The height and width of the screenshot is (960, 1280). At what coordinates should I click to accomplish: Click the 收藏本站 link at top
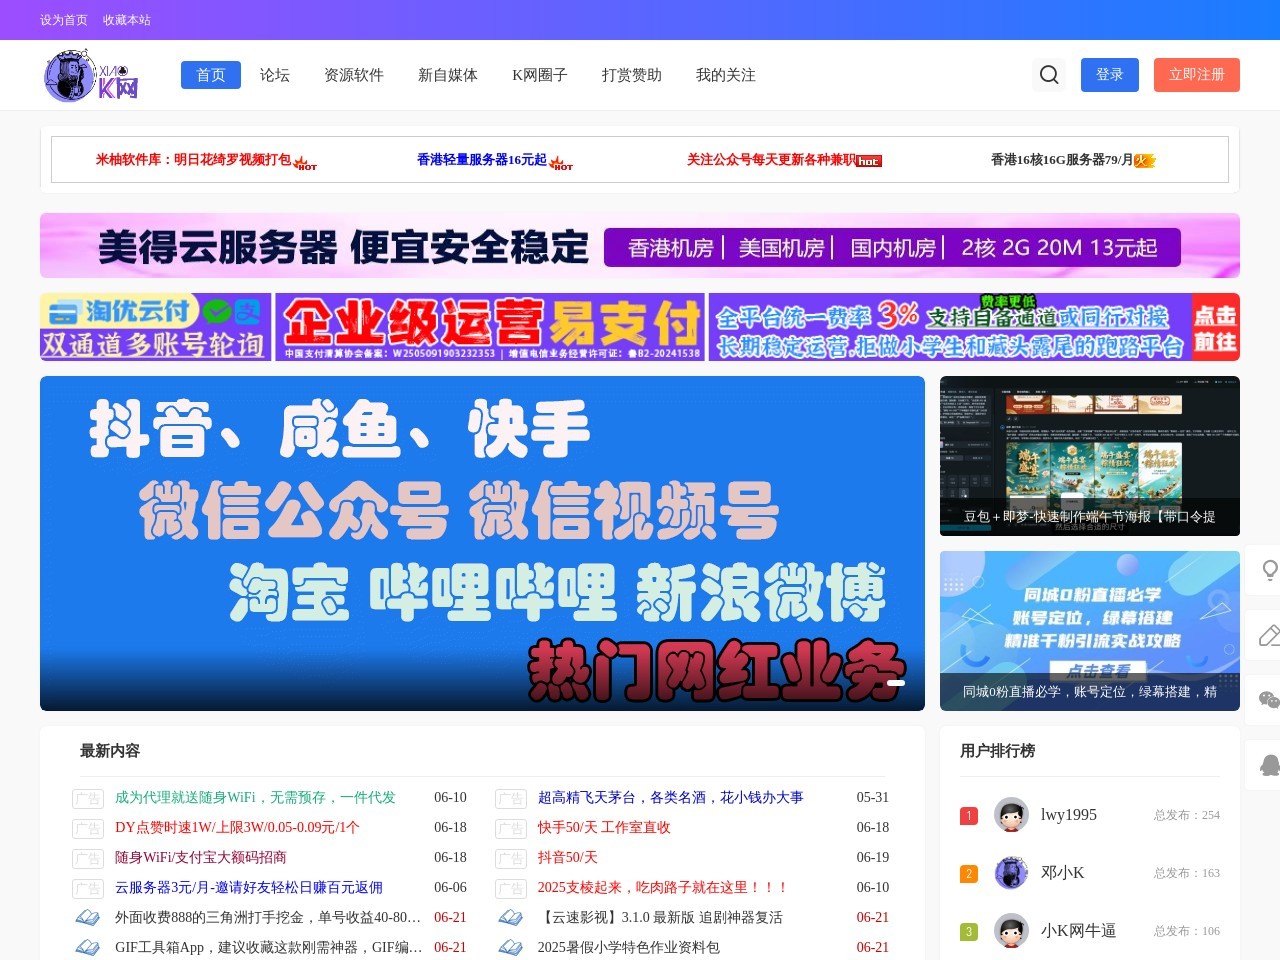[x=127, y=20]
